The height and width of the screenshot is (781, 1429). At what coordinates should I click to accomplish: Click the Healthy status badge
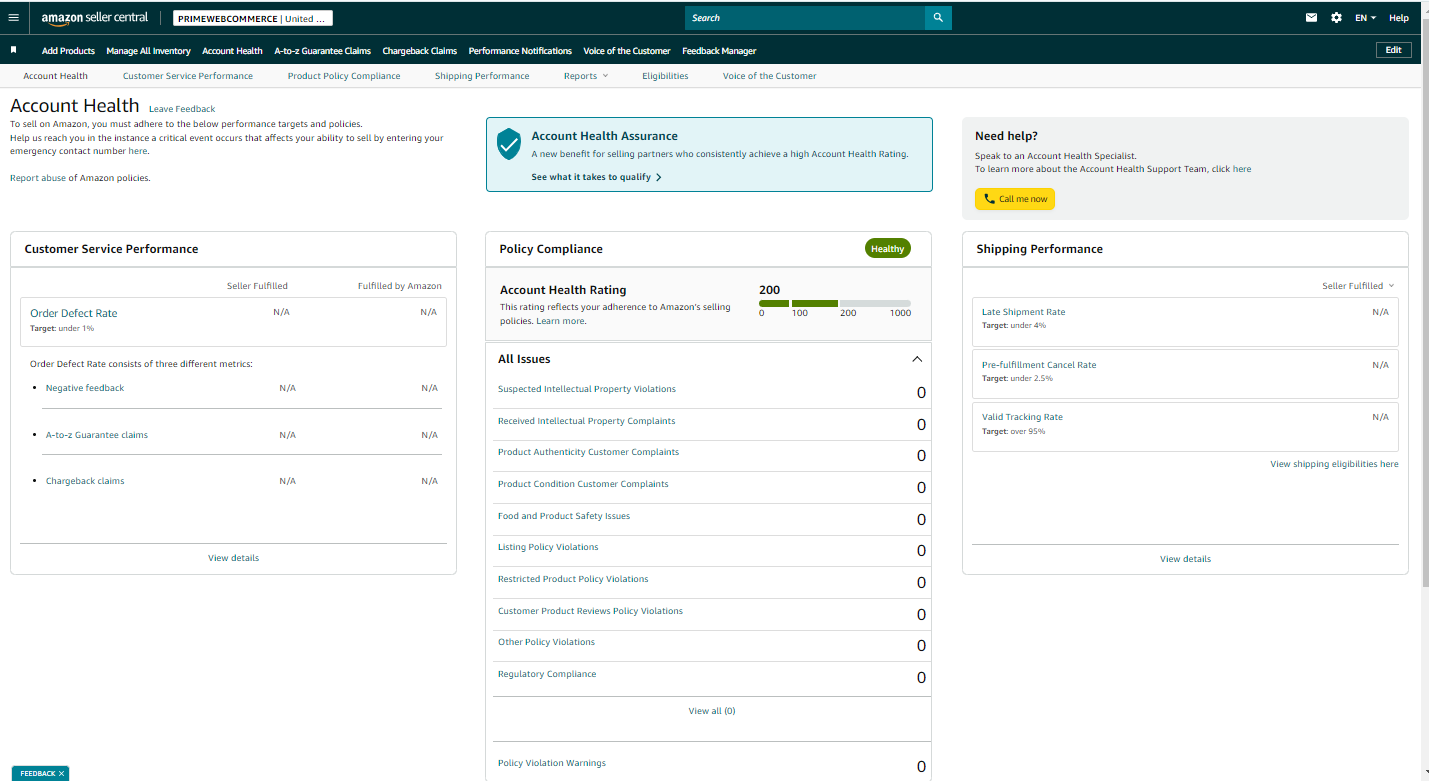click(x=888, y=249)
